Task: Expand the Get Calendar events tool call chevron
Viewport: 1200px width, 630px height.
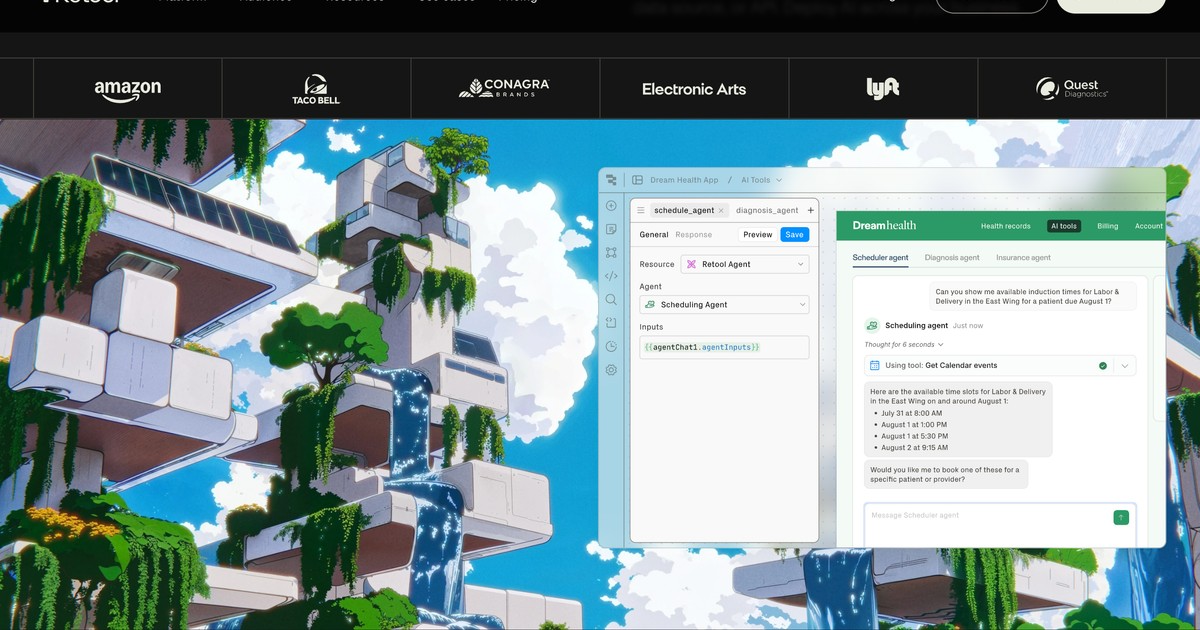Action: 1125,366
